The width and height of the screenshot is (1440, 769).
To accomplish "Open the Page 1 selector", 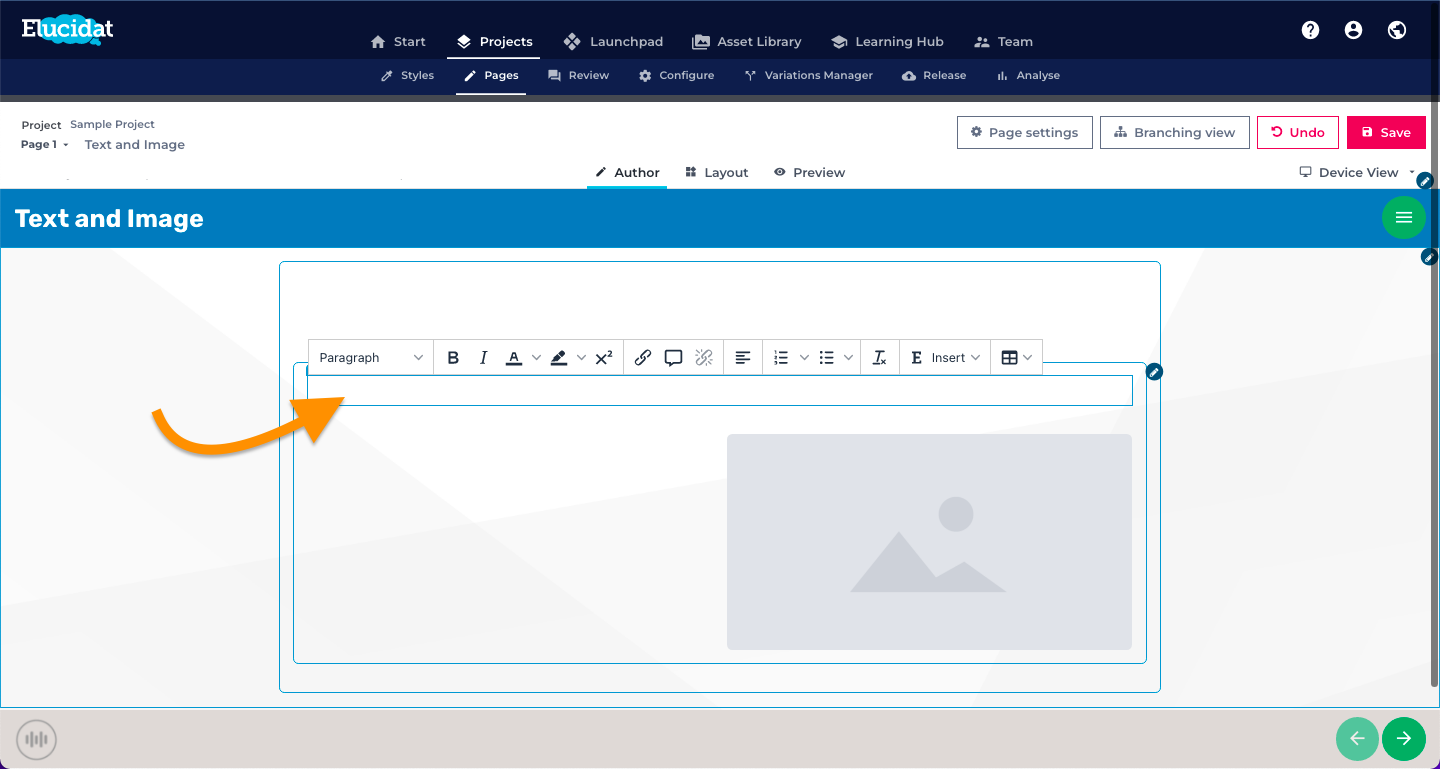I will click(45, 145).
